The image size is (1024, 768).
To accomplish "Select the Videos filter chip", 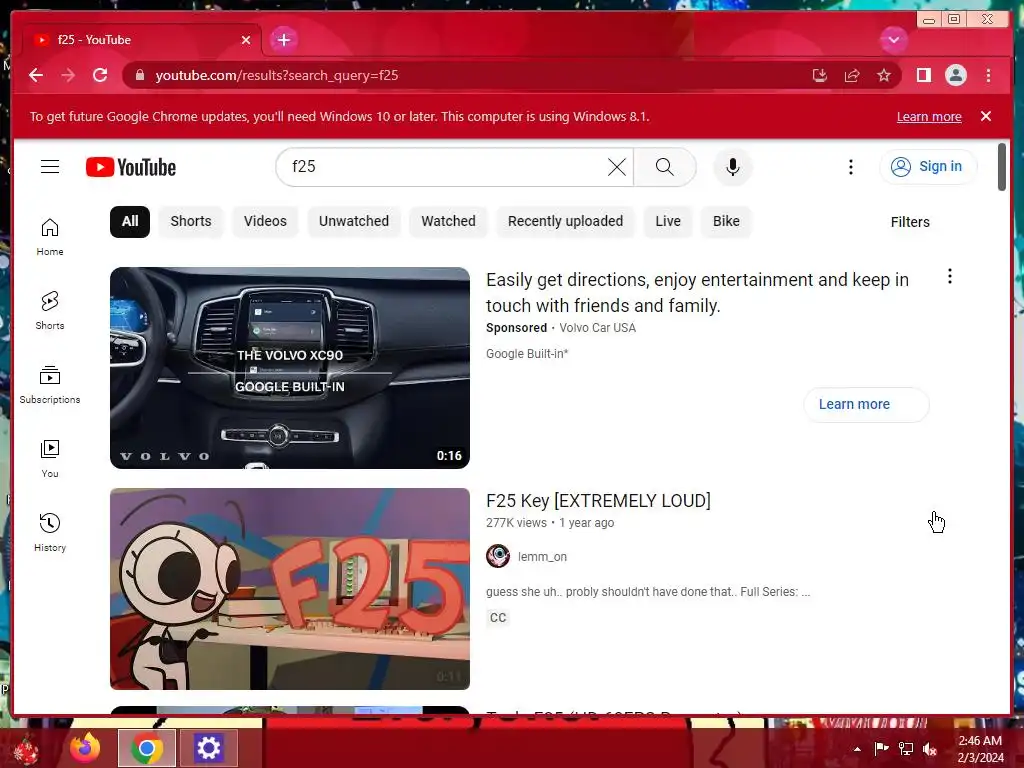I will point(265,221).
